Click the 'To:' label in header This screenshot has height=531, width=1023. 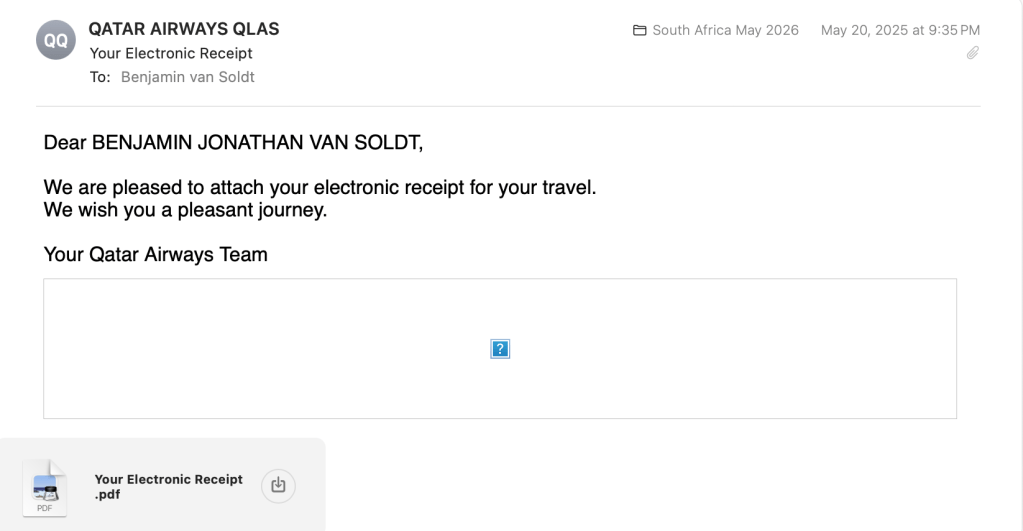pyautogui.click(x=99, y=77)
